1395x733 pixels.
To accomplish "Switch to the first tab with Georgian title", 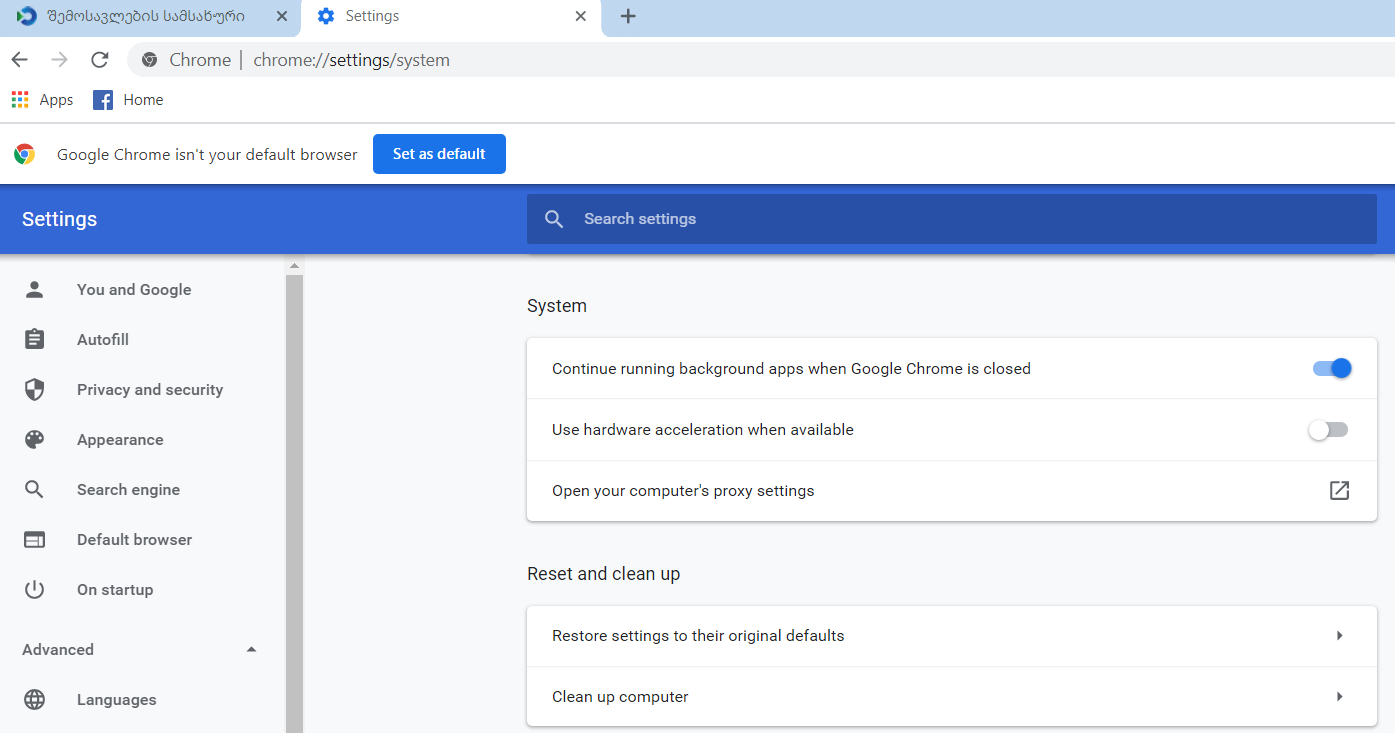I will point(150,17).
